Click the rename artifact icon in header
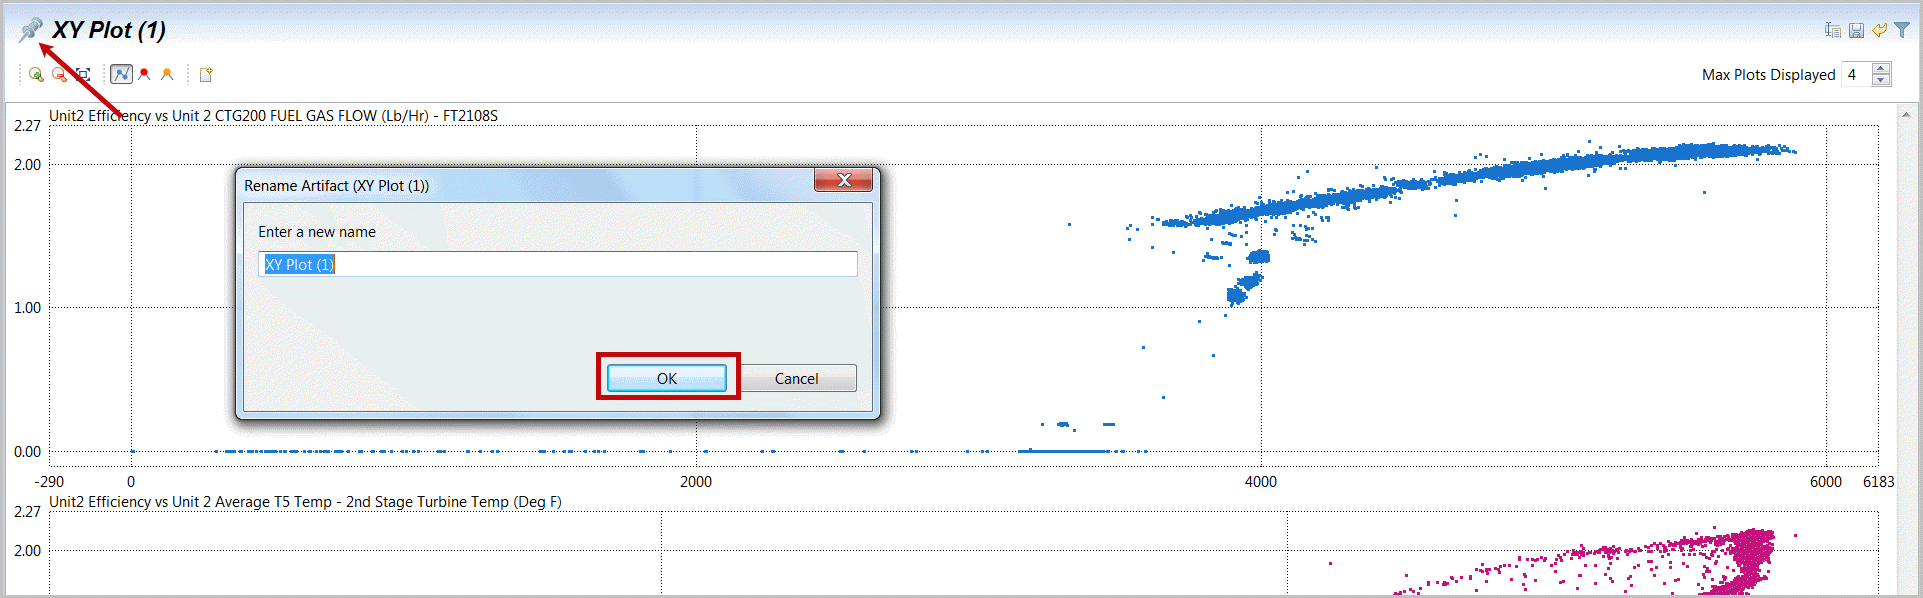Image resolution: width=1923 pixels, height=598 pixels. pyautogui.click(x=1832, y=30)
